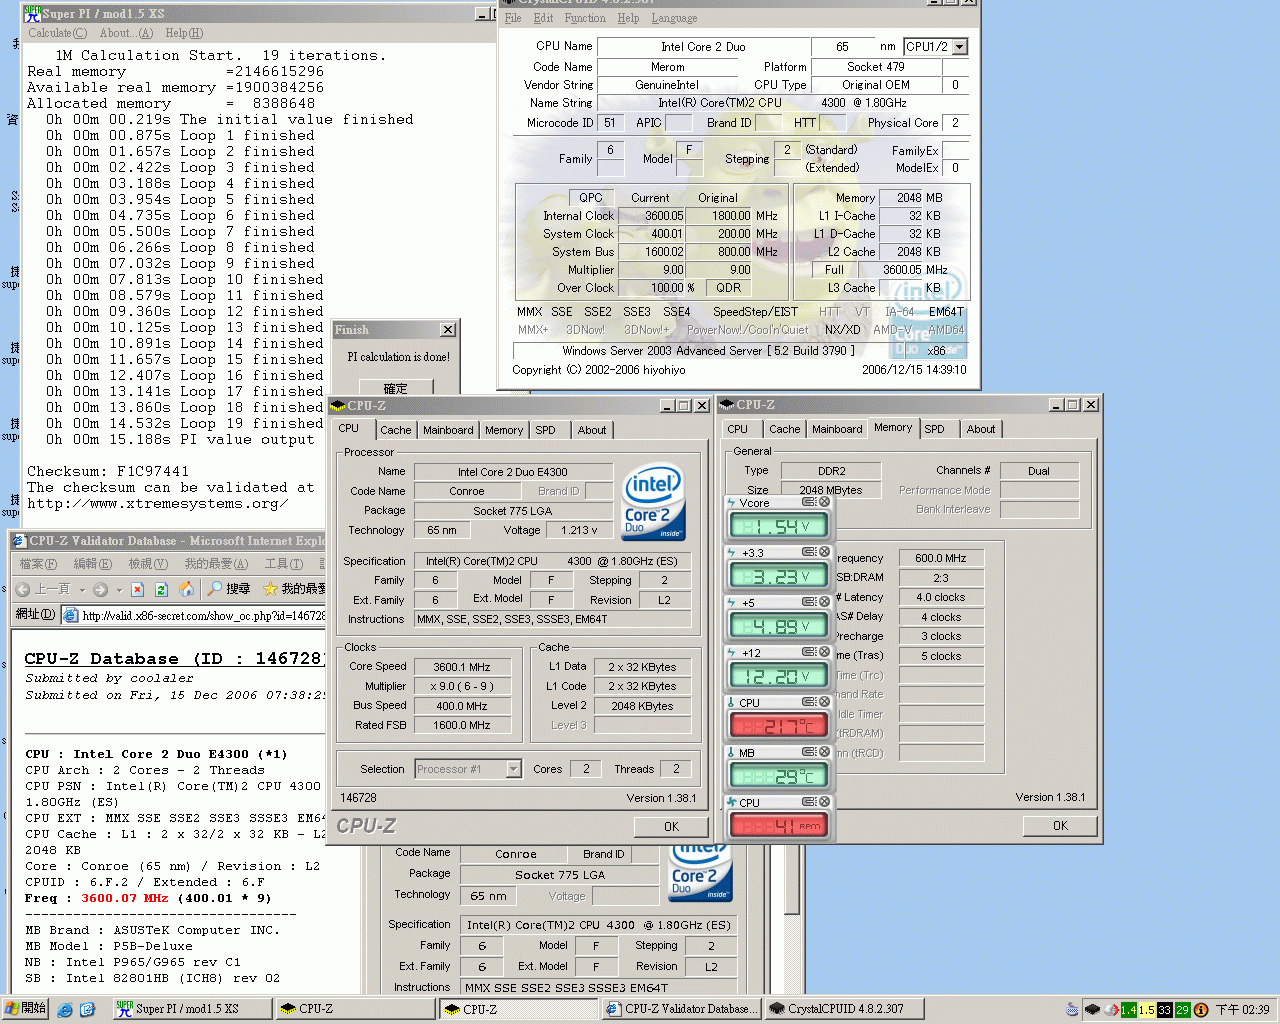Click the IE Stop icon in toolbar
The image size is (1280, 1024).
[x=138, y=589]
